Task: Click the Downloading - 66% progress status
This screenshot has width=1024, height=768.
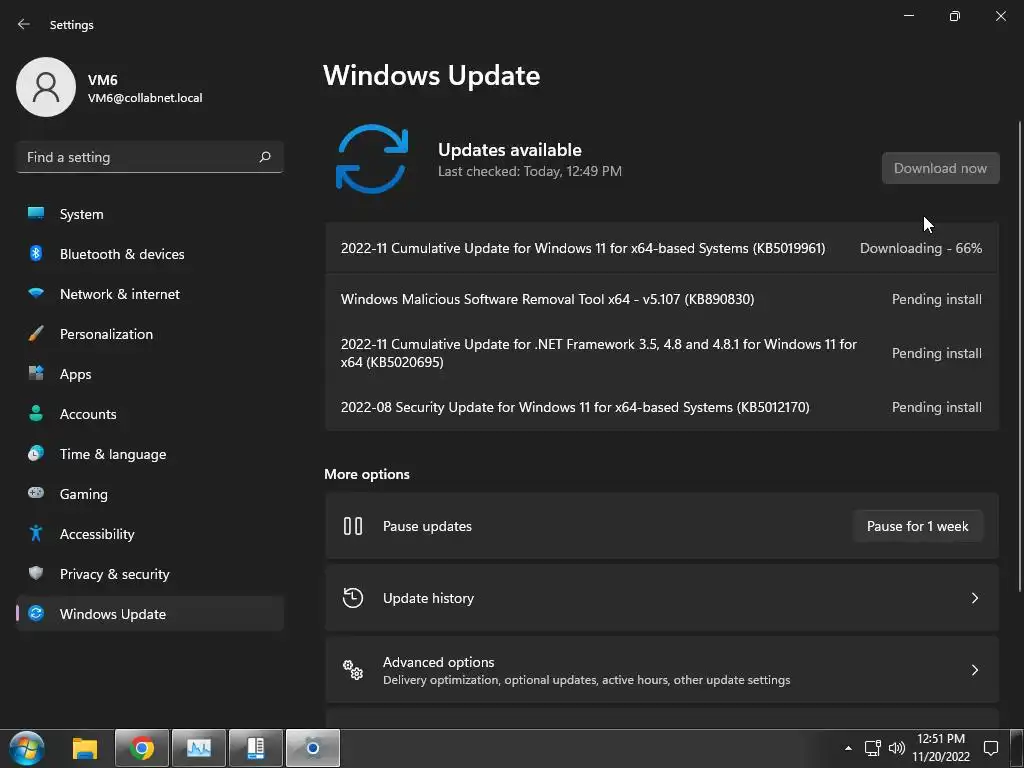Action: point(921,248)
